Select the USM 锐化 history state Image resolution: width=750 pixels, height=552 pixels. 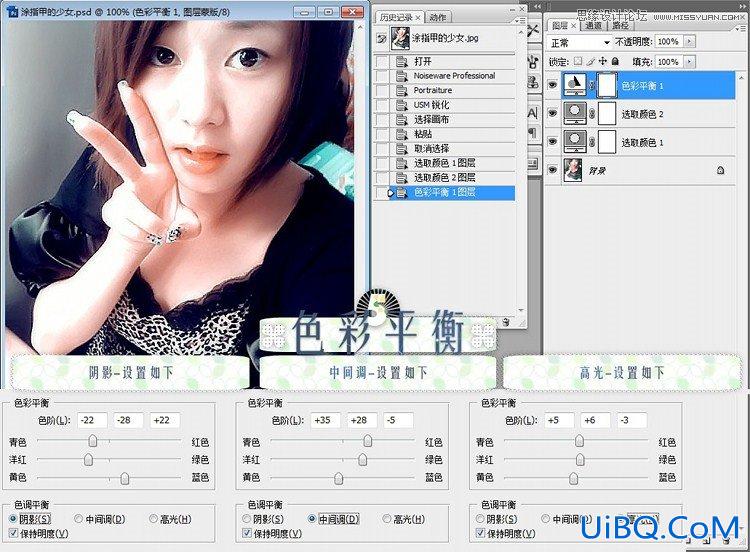tap(453, 105)
